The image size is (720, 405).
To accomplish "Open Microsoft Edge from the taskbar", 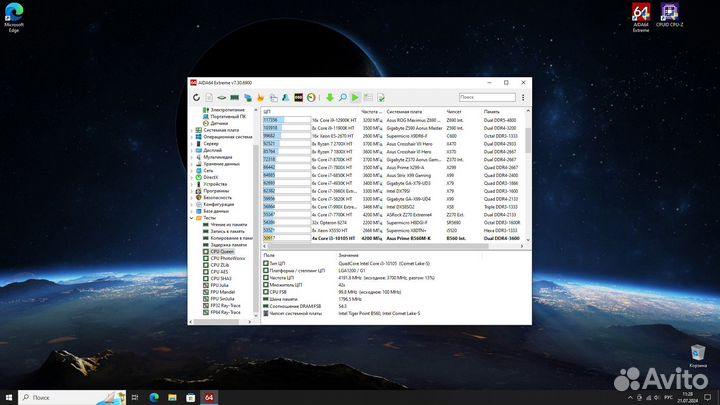I will [154, 397].
